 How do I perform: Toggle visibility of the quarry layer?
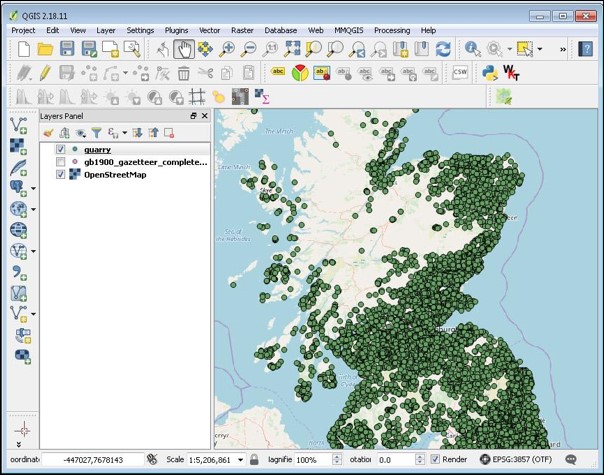pos(60,149)
